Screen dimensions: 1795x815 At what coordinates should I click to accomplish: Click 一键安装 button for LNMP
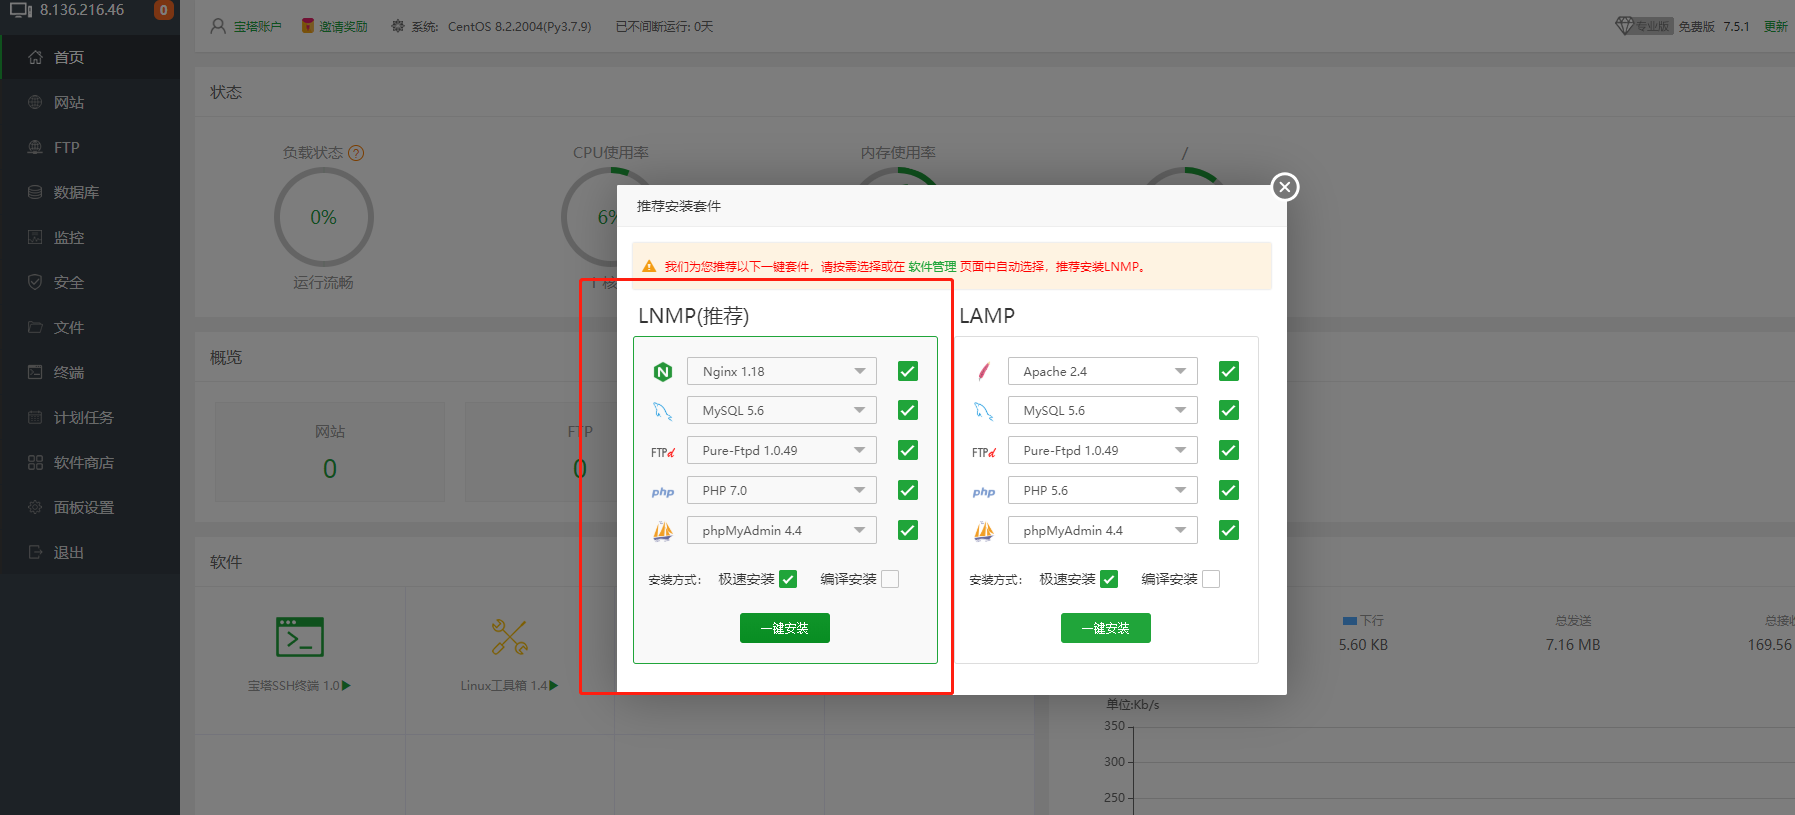click(785, 628)
